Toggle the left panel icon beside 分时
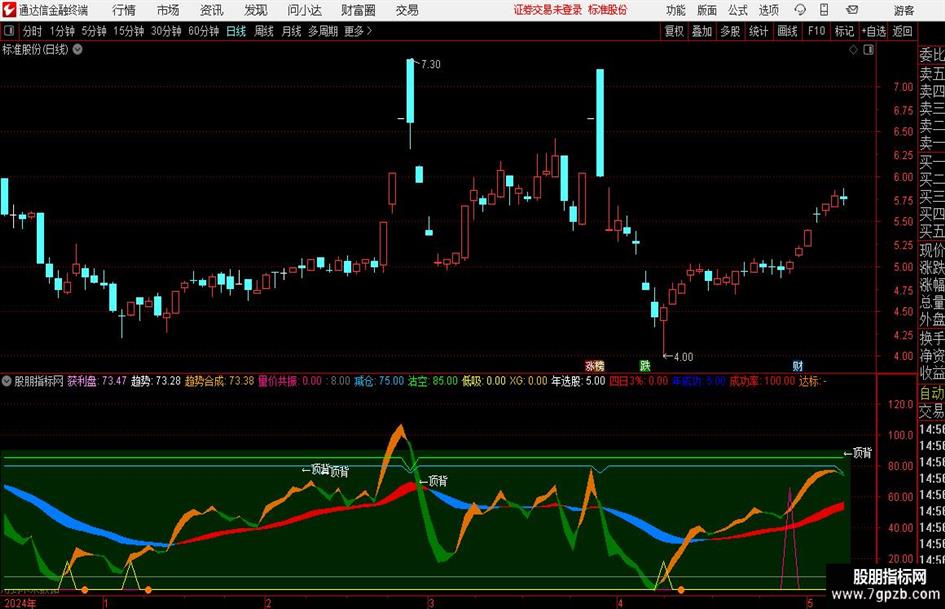This screenshot has width=945, height=609. 9,31
